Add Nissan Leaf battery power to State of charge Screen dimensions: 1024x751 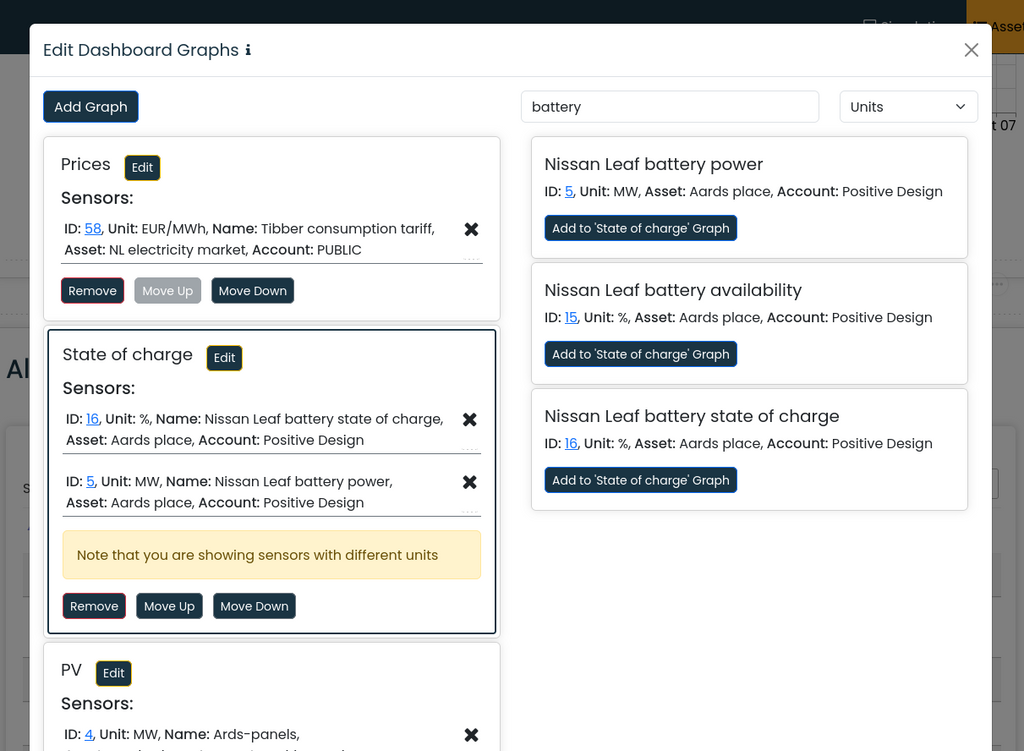(640, 227)
